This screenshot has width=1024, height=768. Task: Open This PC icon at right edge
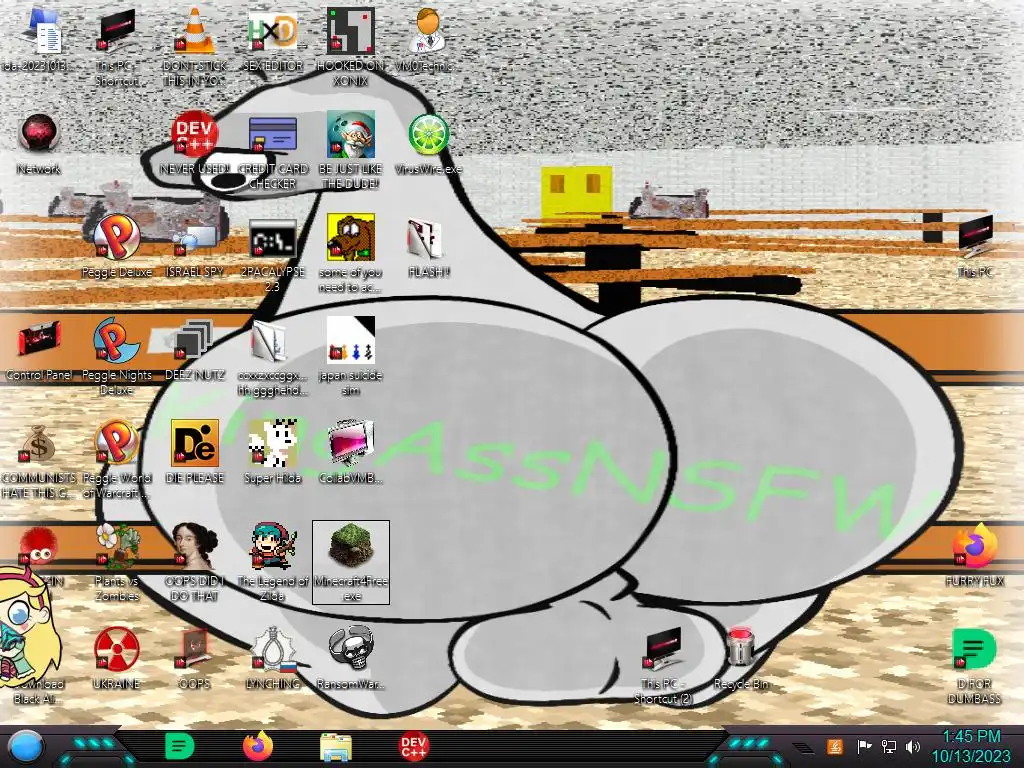click(974, 248)
